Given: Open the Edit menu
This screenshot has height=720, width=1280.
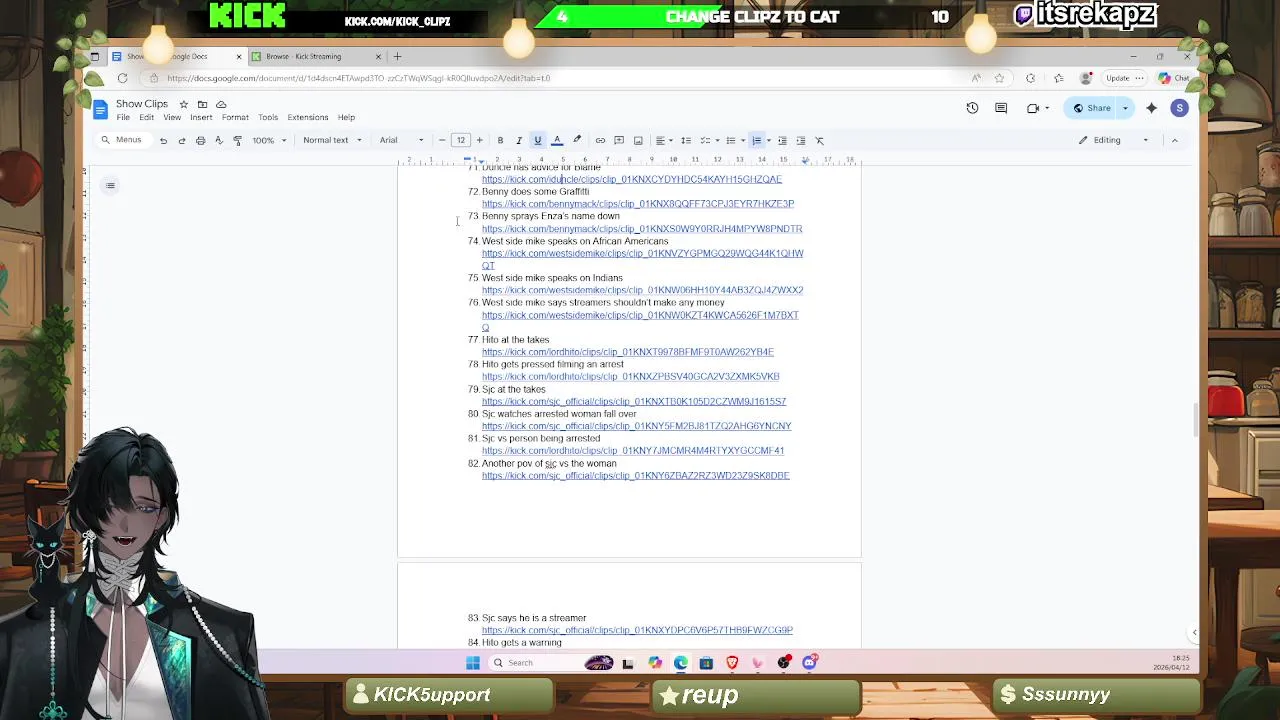Looking at the screenshot, I should click(x=146, y=118).
